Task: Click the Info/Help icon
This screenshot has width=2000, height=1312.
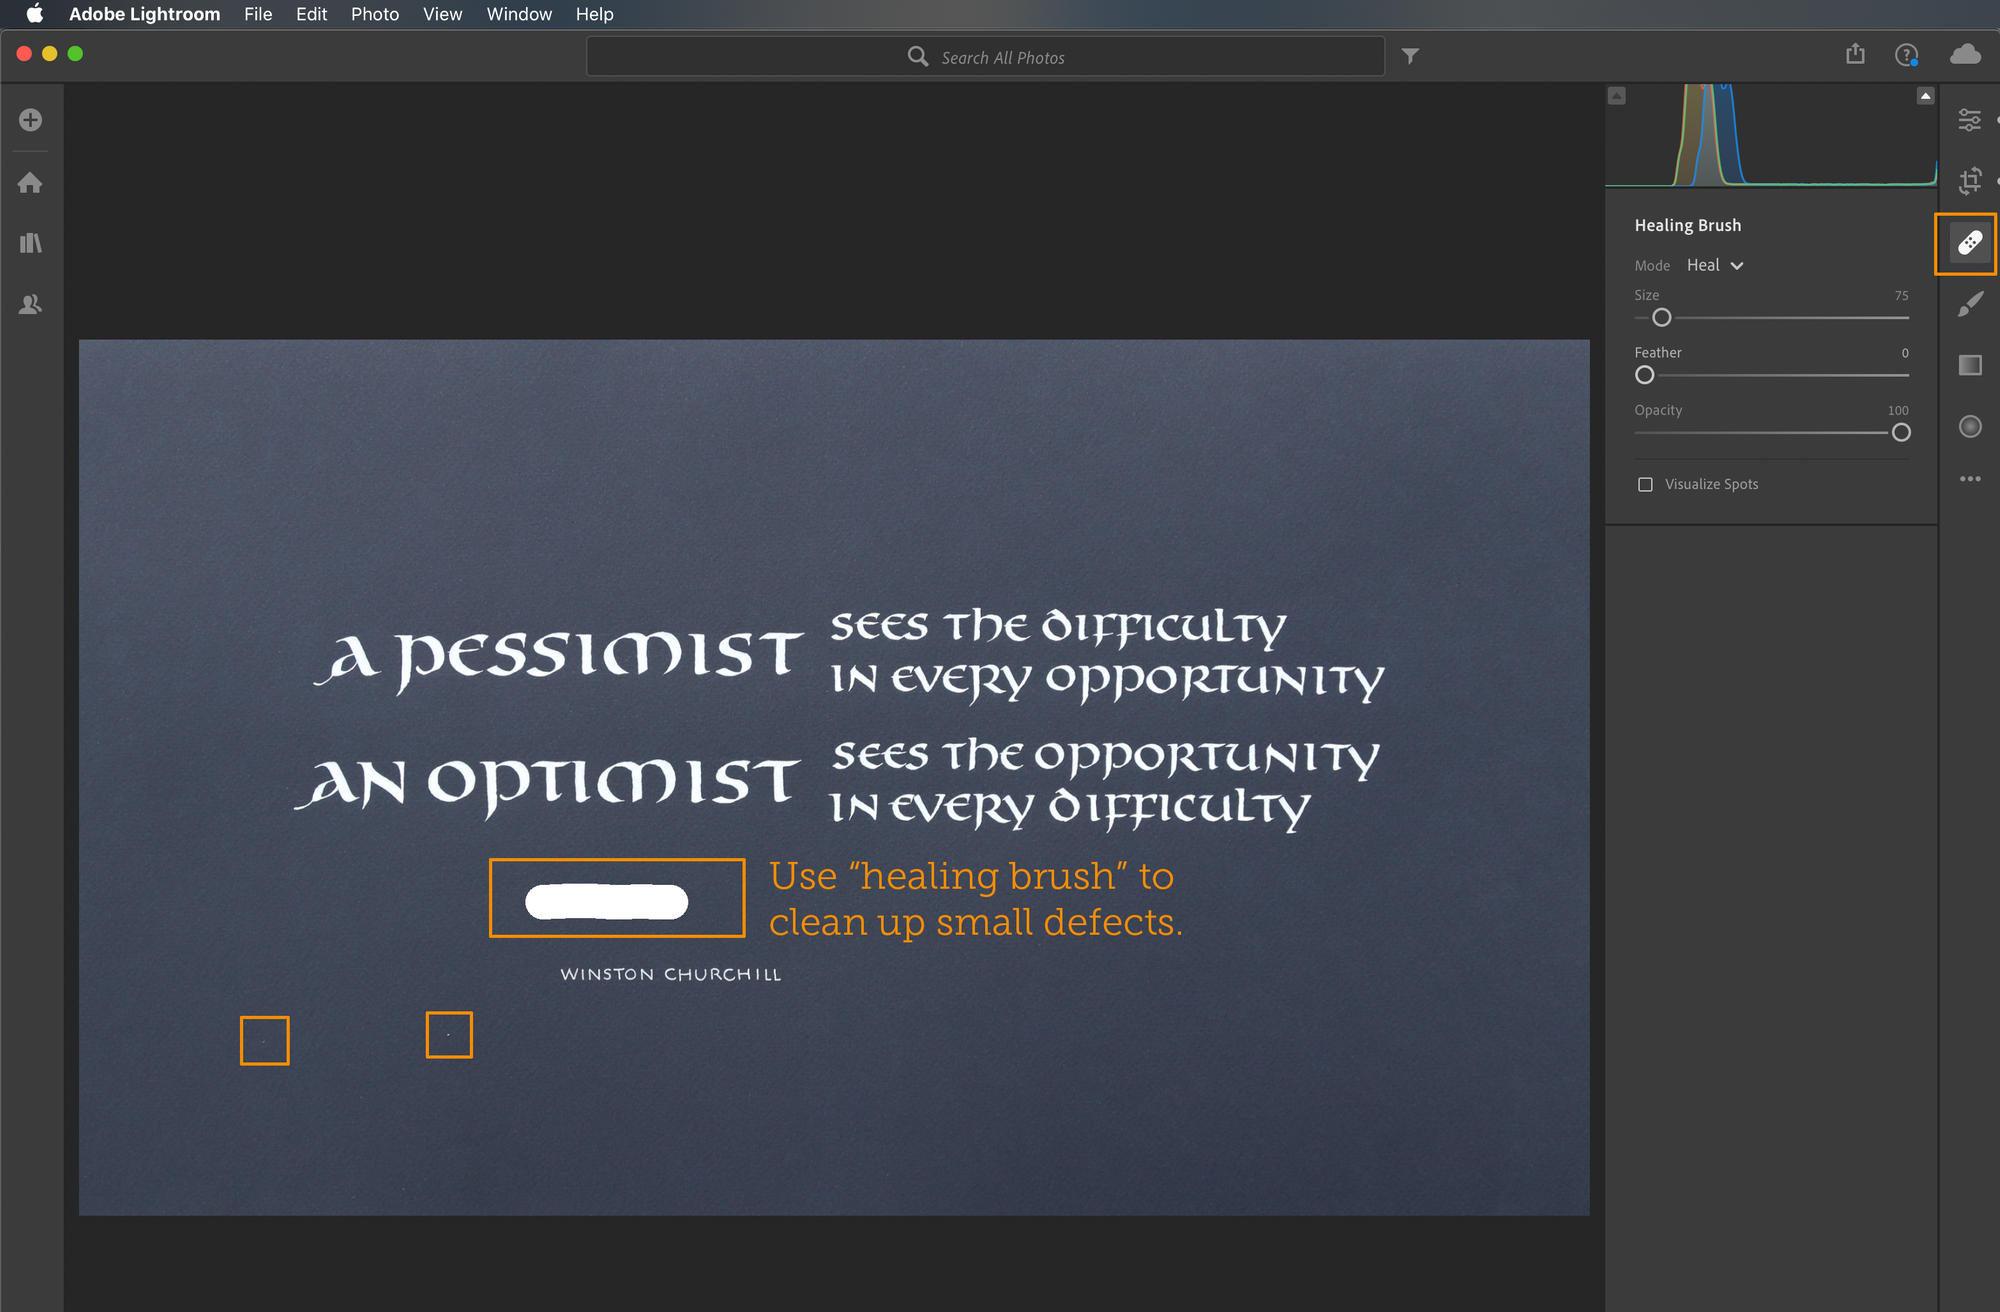Action: [1906, 57]
